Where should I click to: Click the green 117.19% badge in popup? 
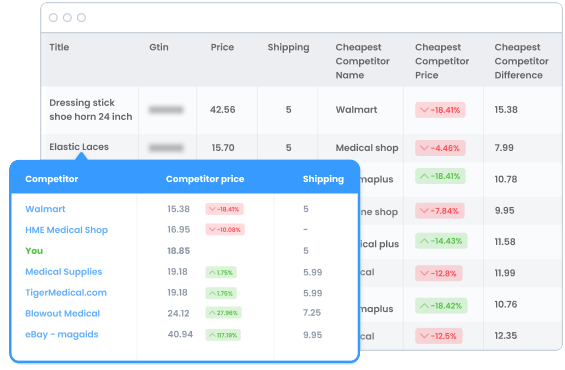click(x=223, y=335)
